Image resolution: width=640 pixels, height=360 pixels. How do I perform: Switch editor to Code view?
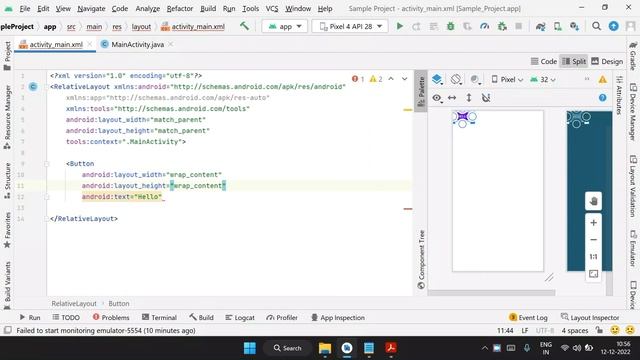(x=544, y=62)
